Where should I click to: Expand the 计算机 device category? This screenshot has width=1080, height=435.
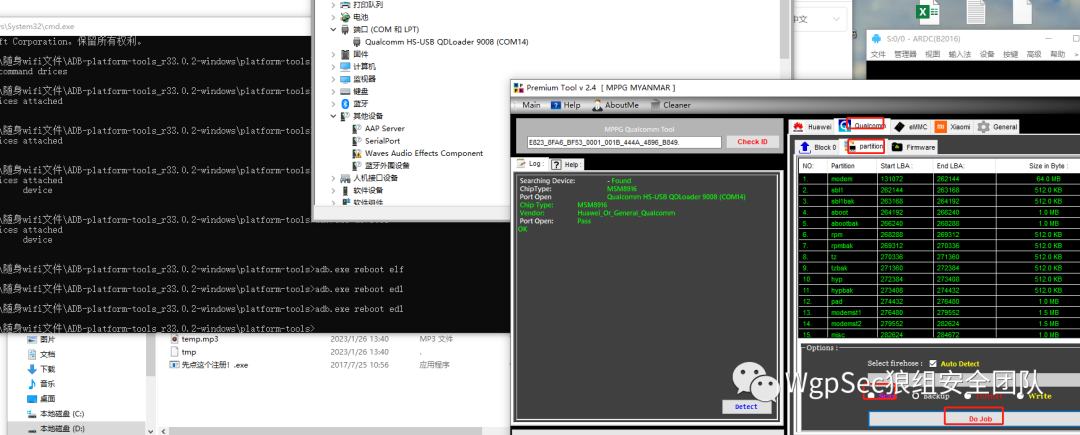(334, 67)
